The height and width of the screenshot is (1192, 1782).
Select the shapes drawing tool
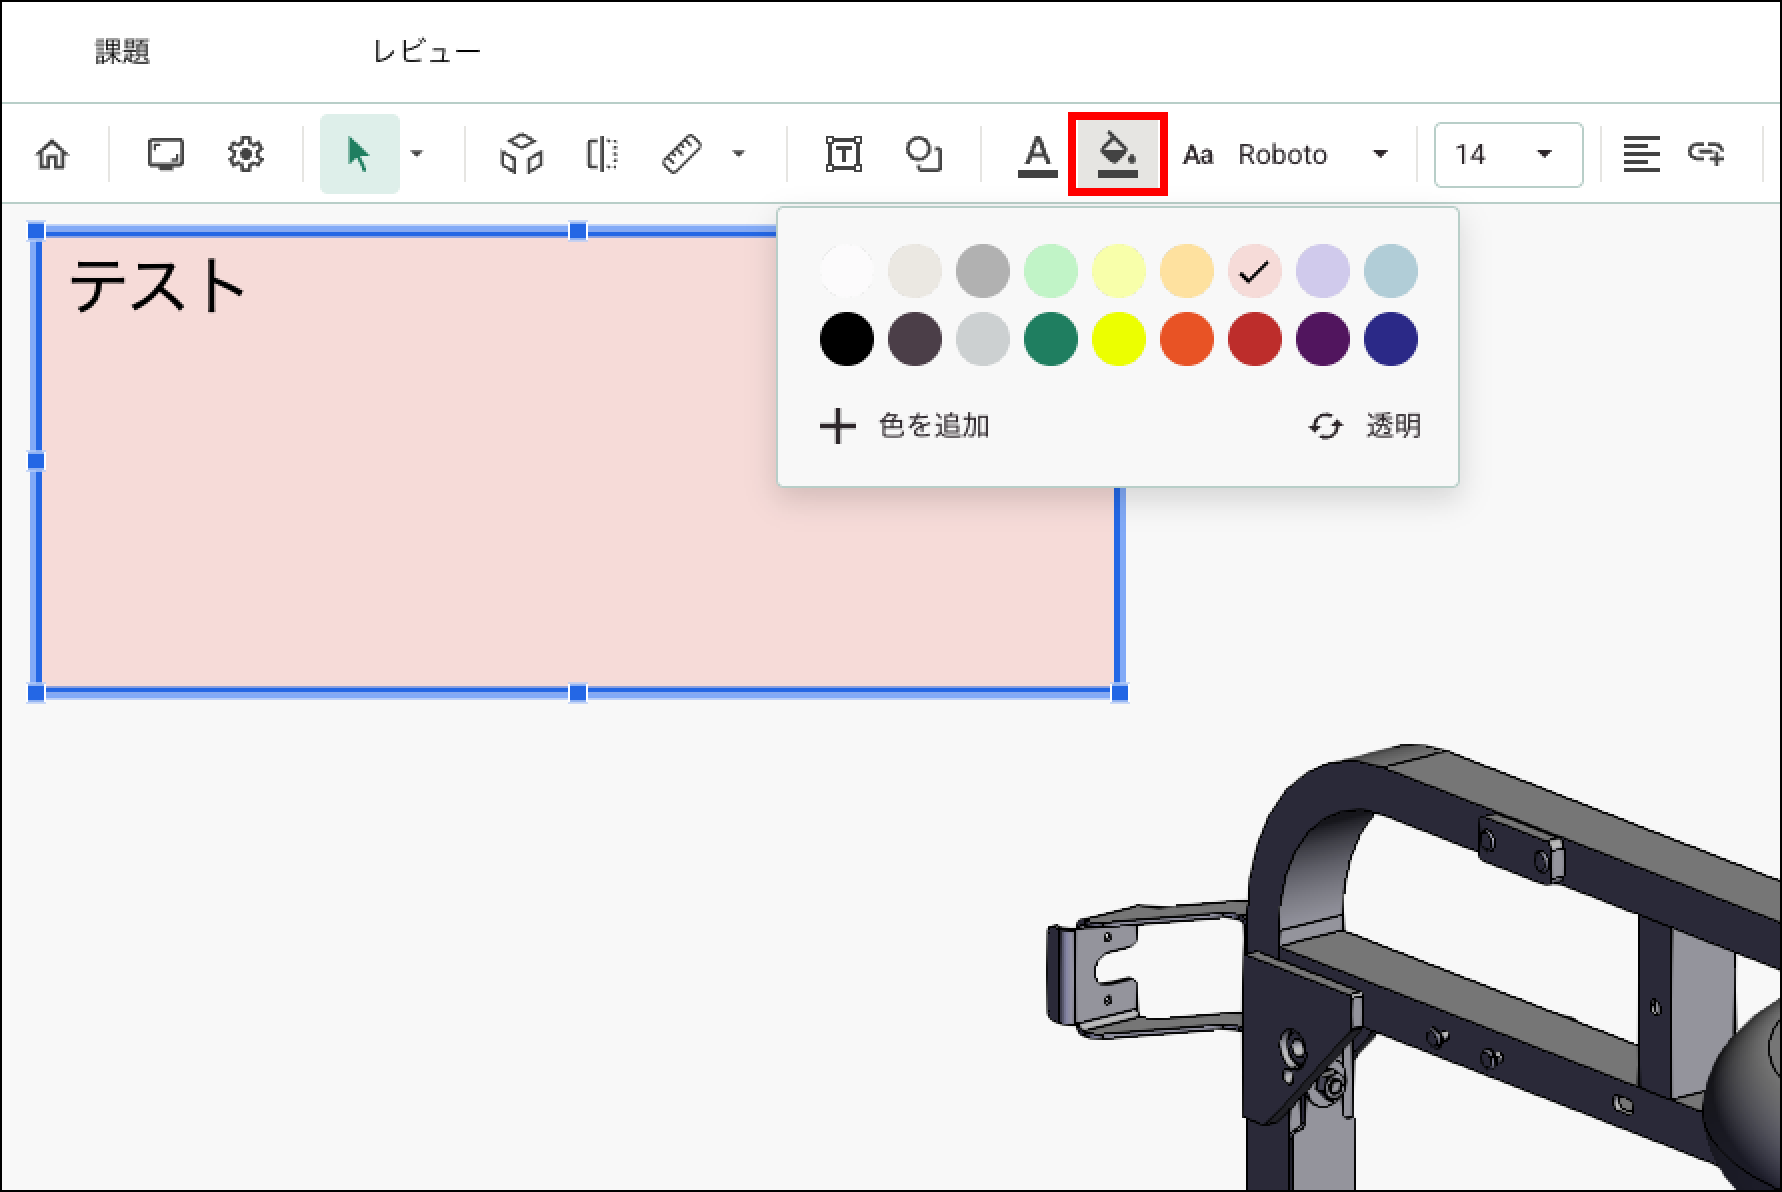[x=923, y=154]
